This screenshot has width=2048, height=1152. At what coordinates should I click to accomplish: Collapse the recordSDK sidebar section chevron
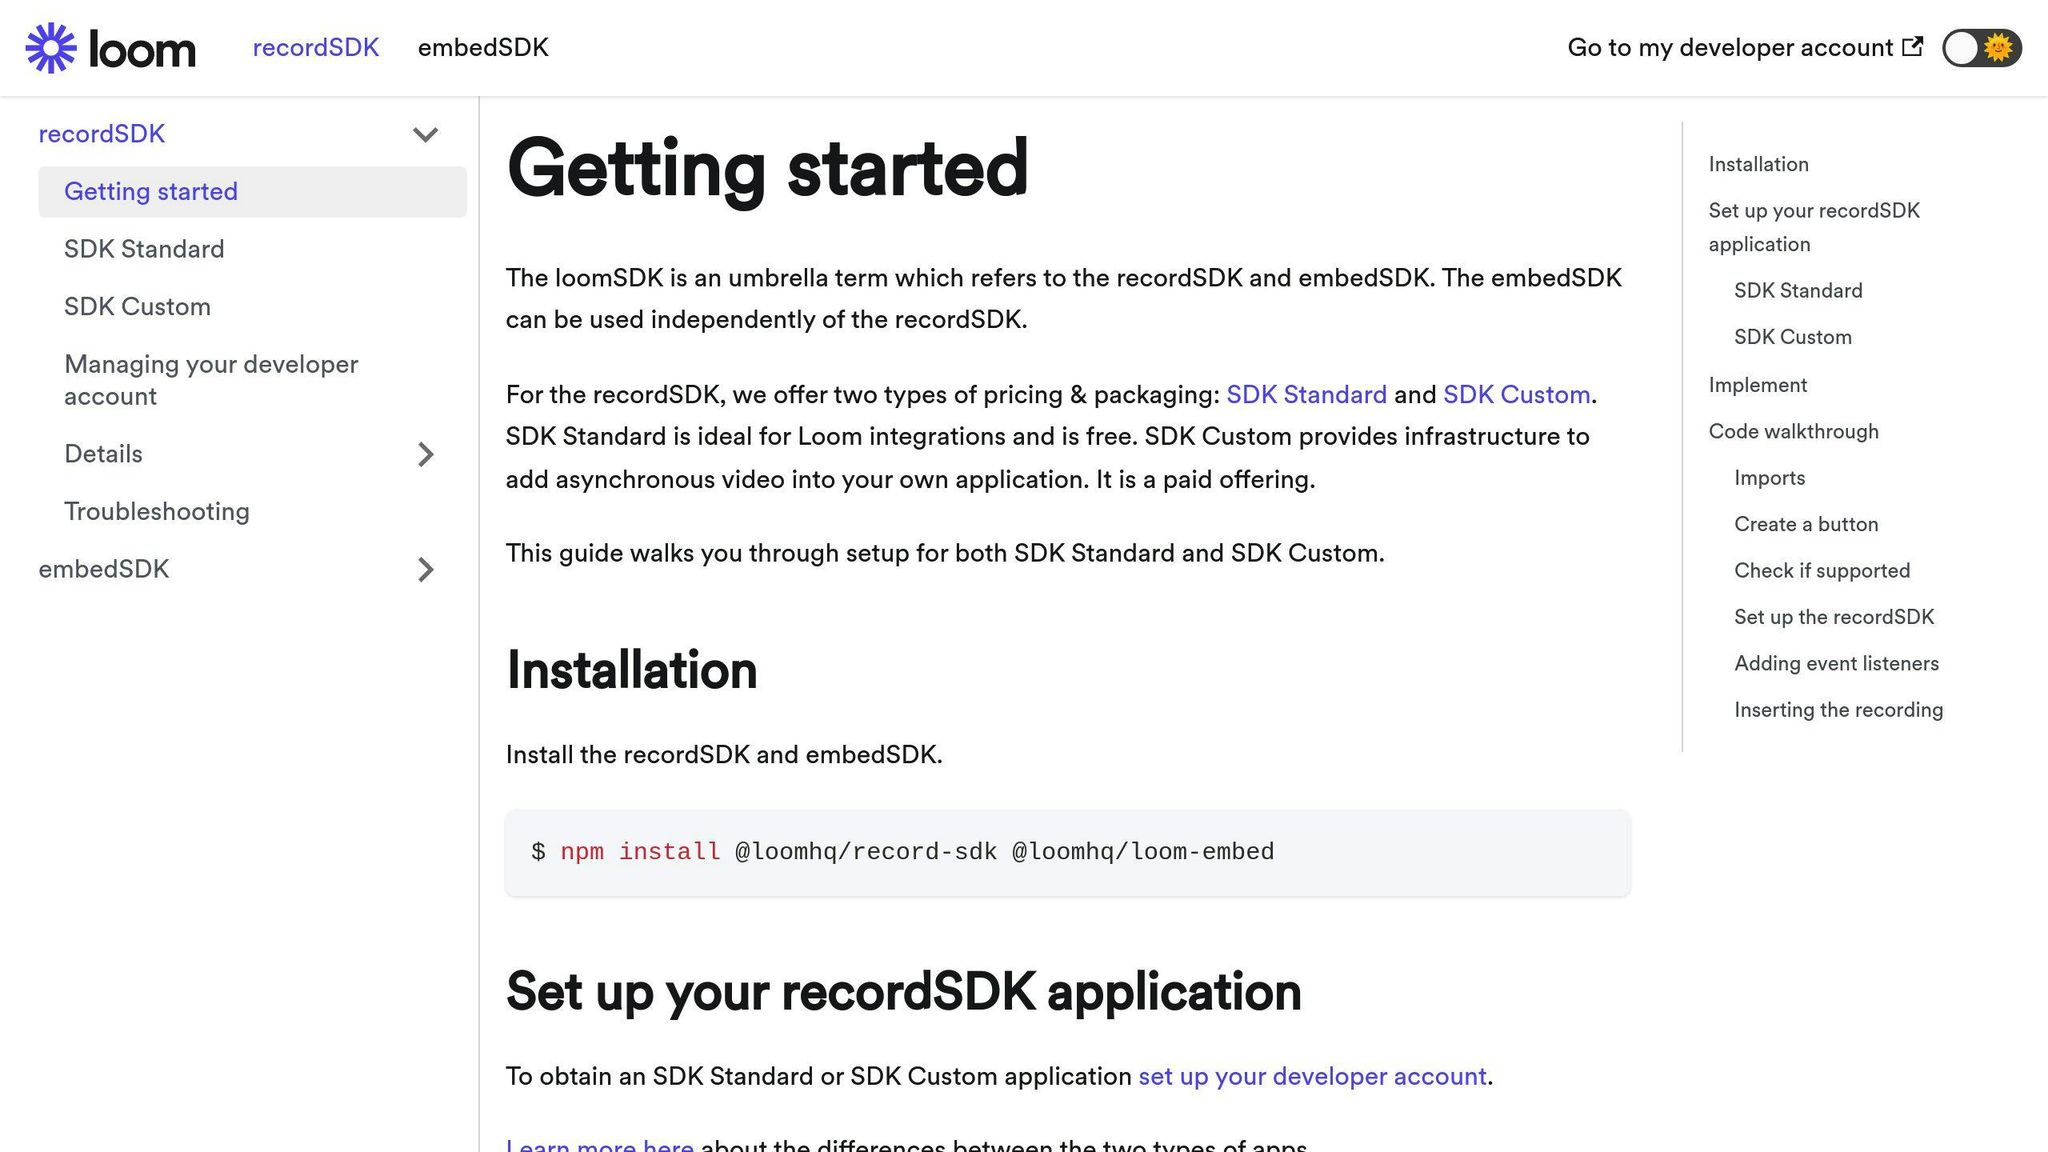pyautogui.click(x=425, y=134)
